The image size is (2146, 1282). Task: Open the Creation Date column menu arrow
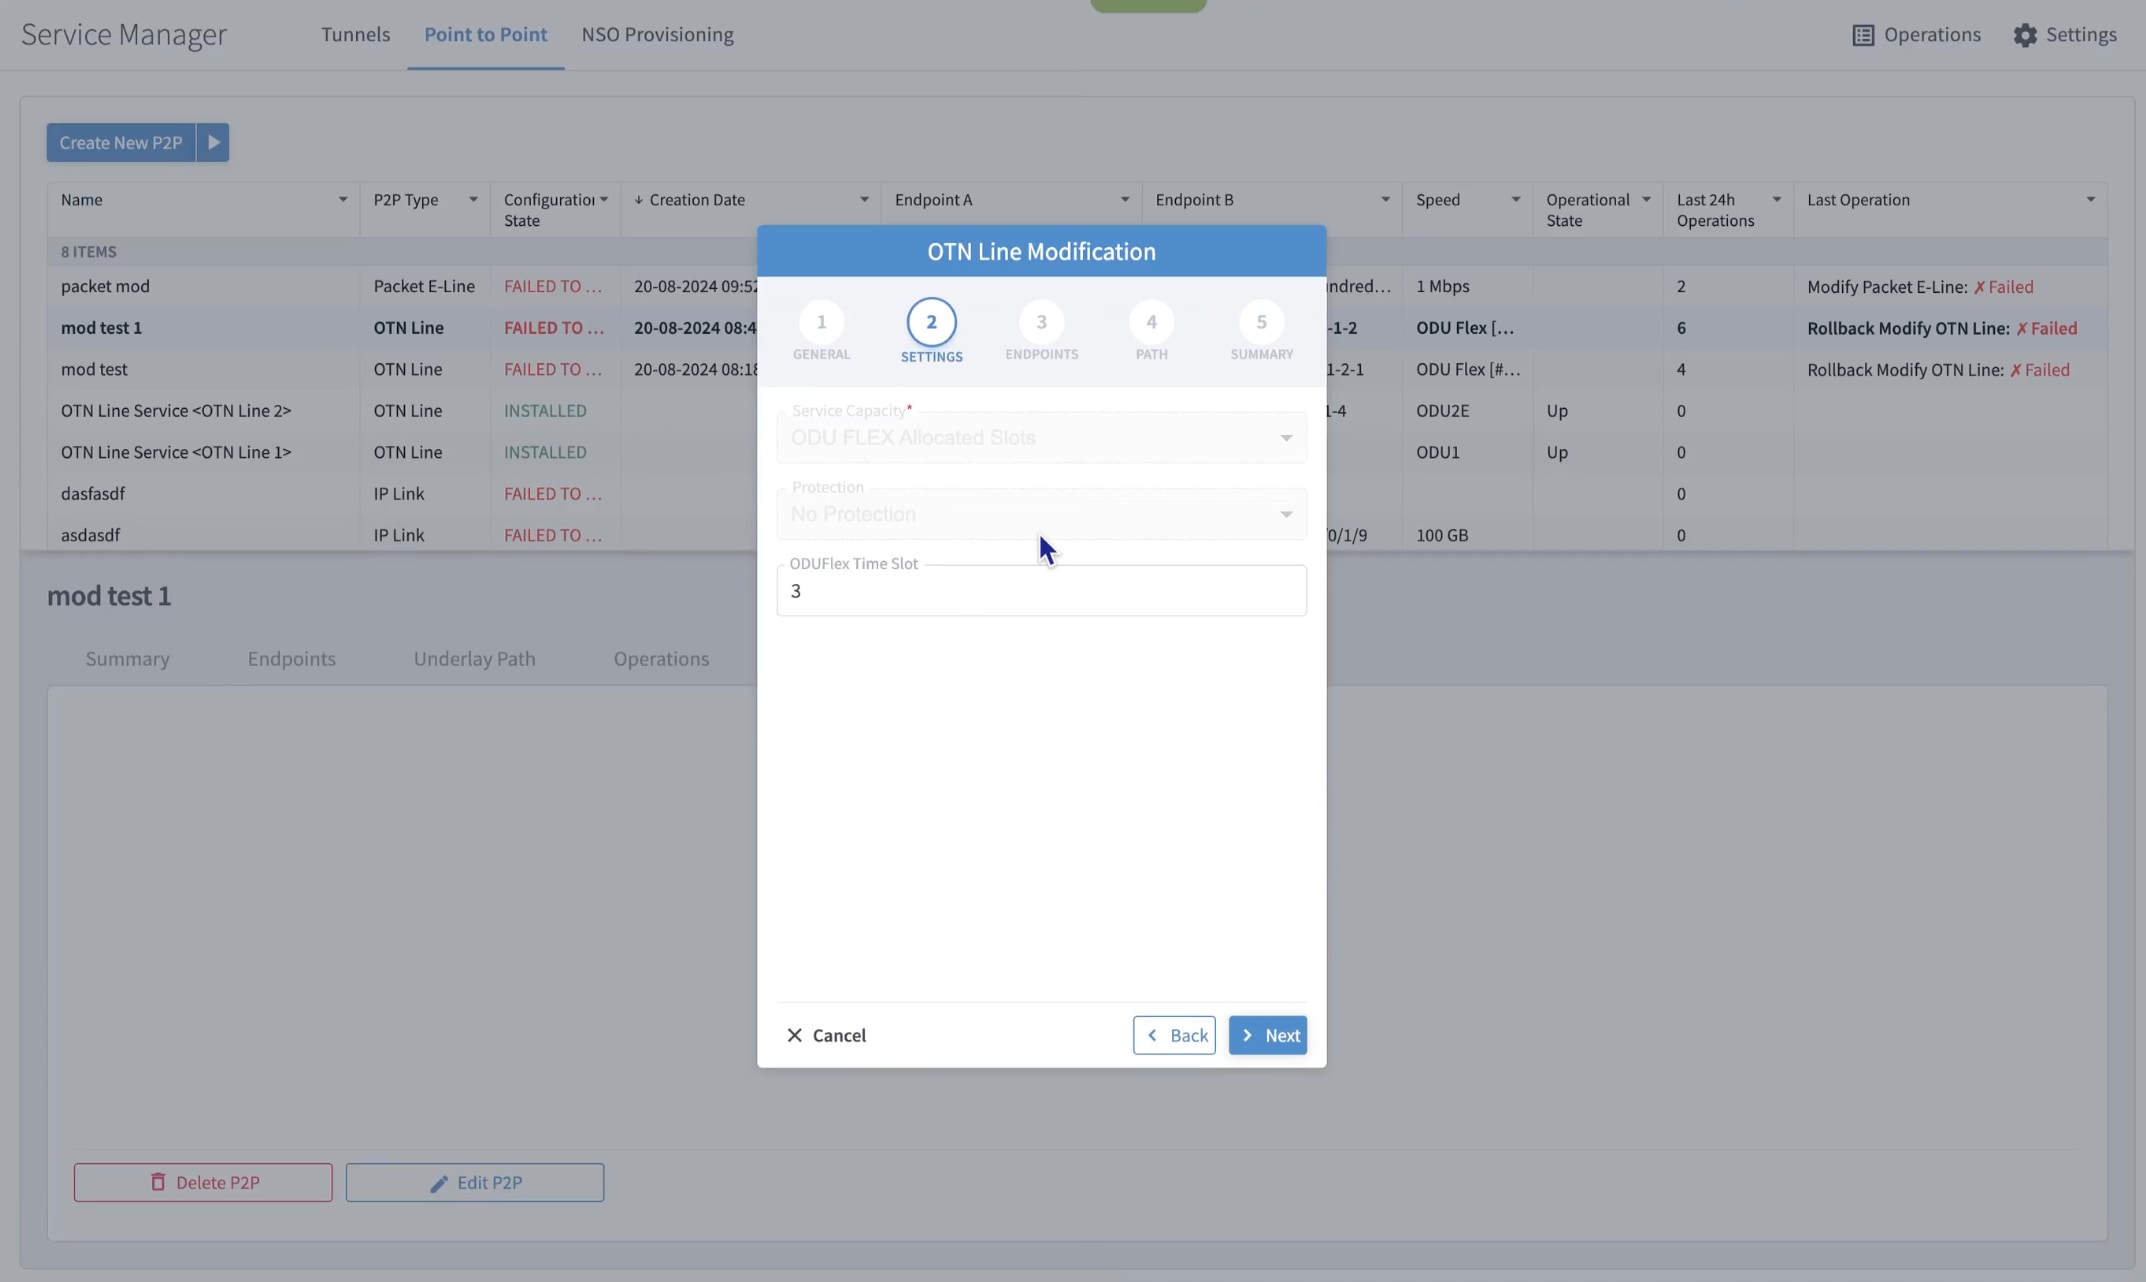[x=864, y=199]
